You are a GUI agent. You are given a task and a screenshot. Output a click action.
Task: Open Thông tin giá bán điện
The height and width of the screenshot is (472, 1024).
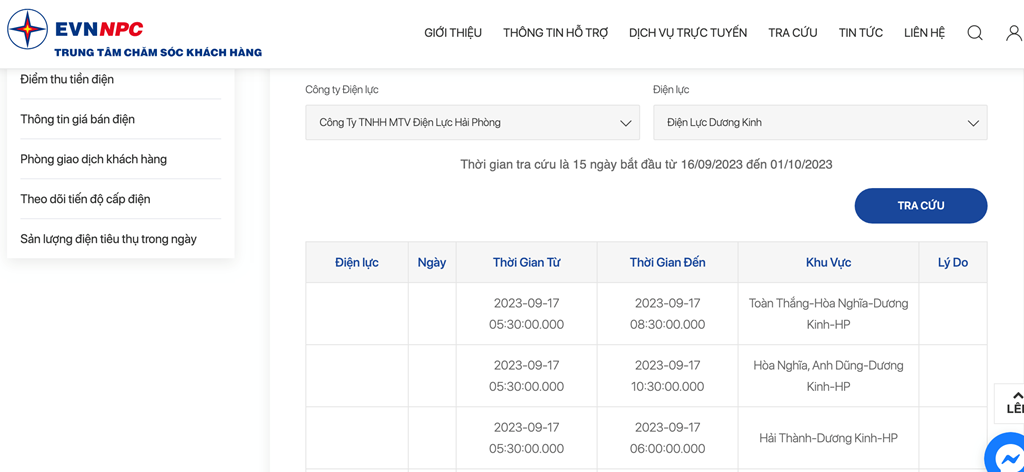click(x=78, y=119)
